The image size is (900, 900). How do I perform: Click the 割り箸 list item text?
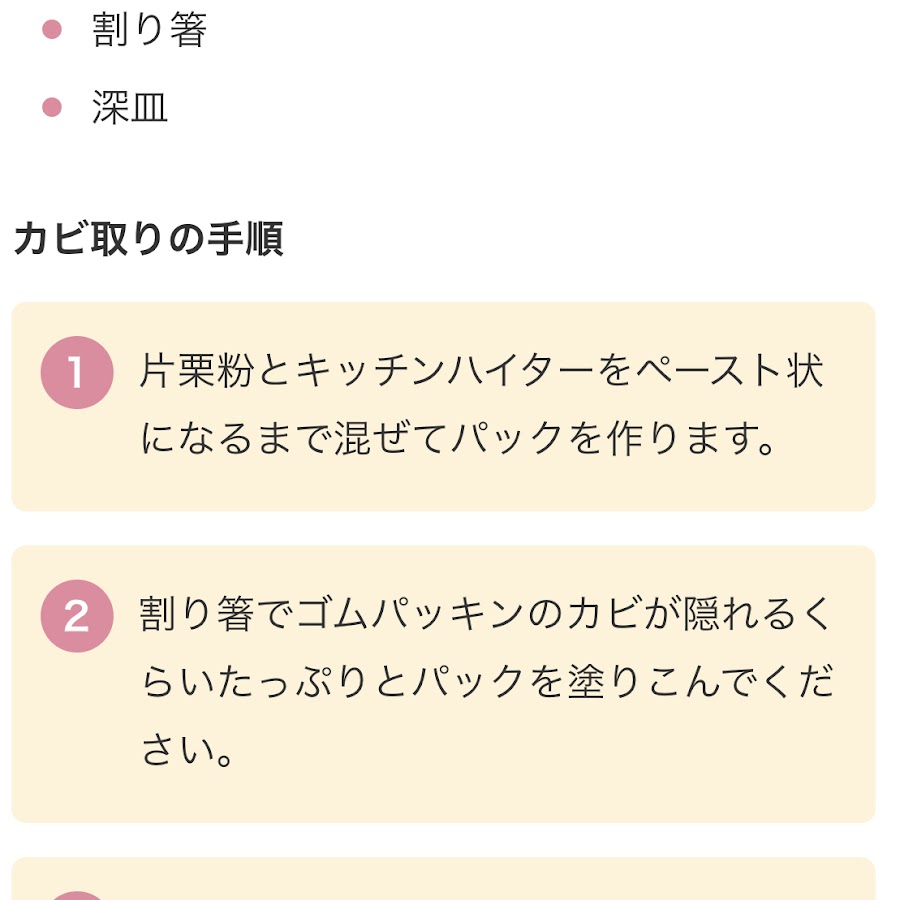[x=149, y=29]
